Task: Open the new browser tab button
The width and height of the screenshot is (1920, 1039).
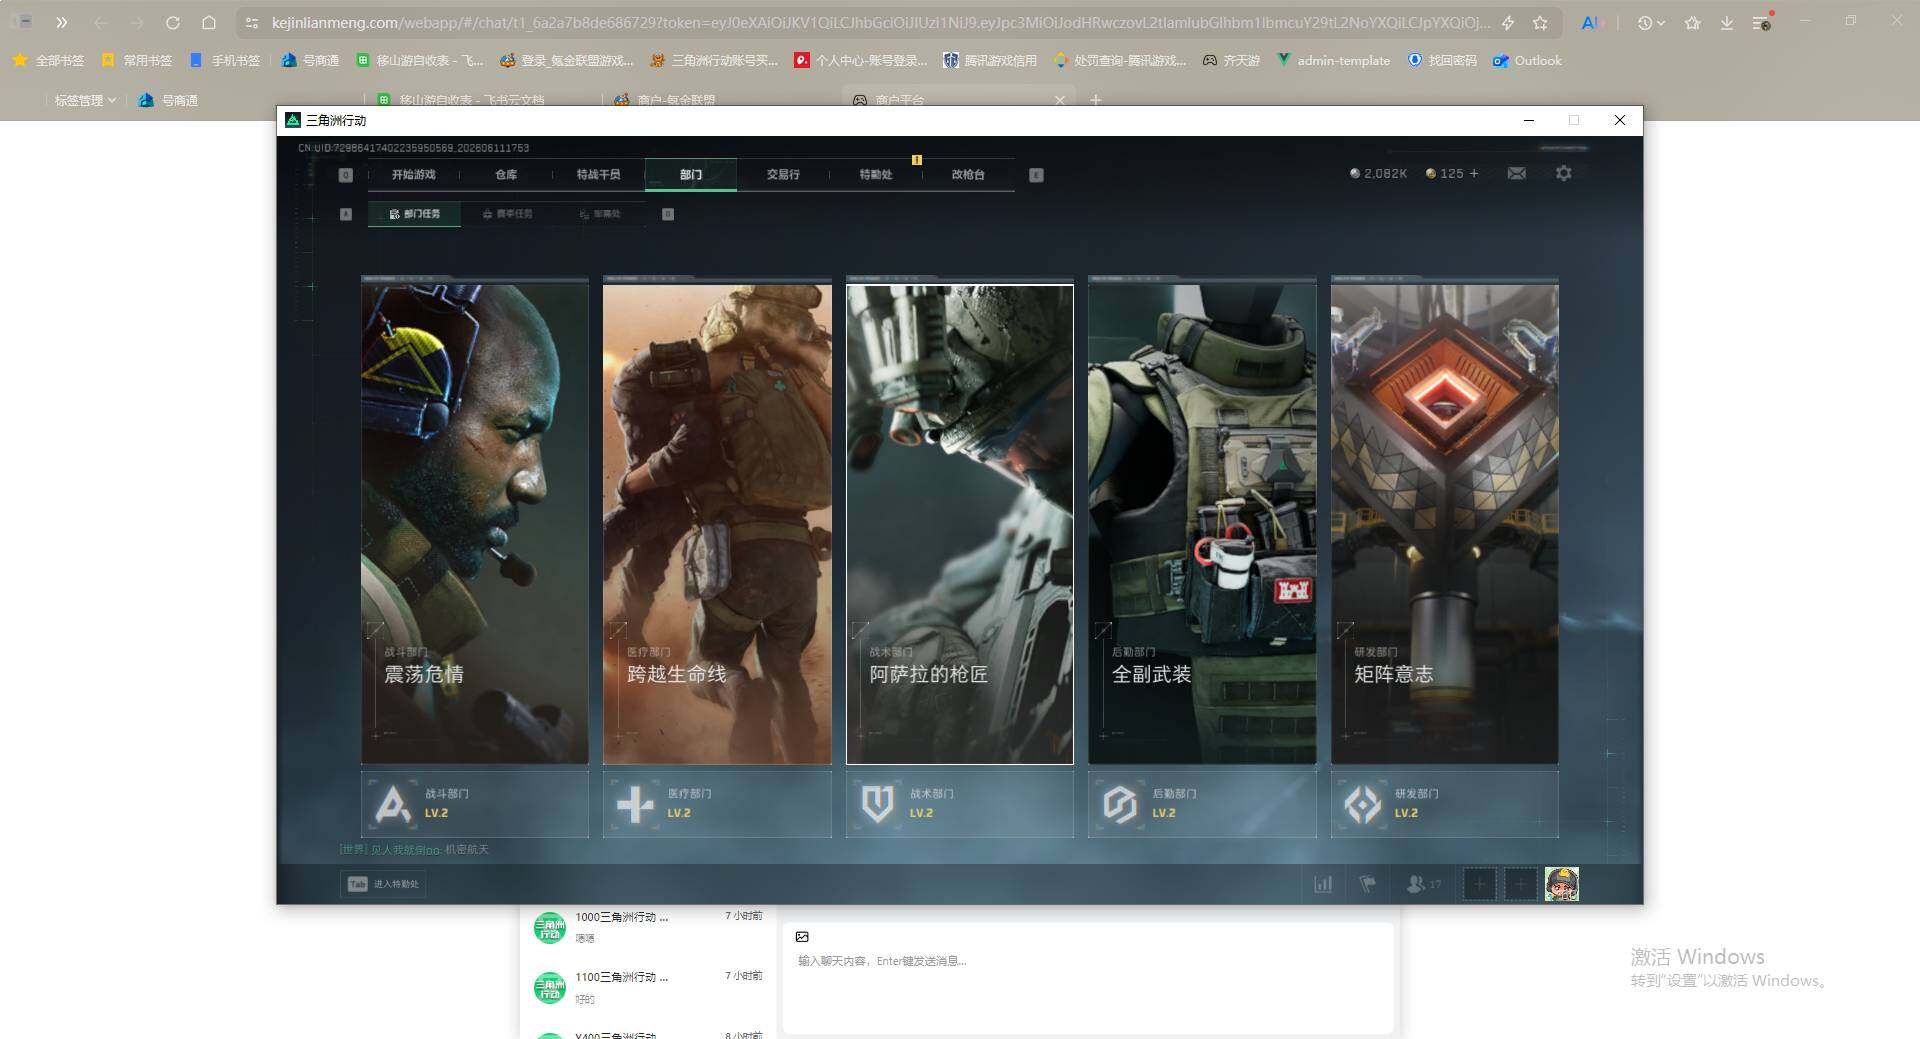Action: coord(1096,100)
